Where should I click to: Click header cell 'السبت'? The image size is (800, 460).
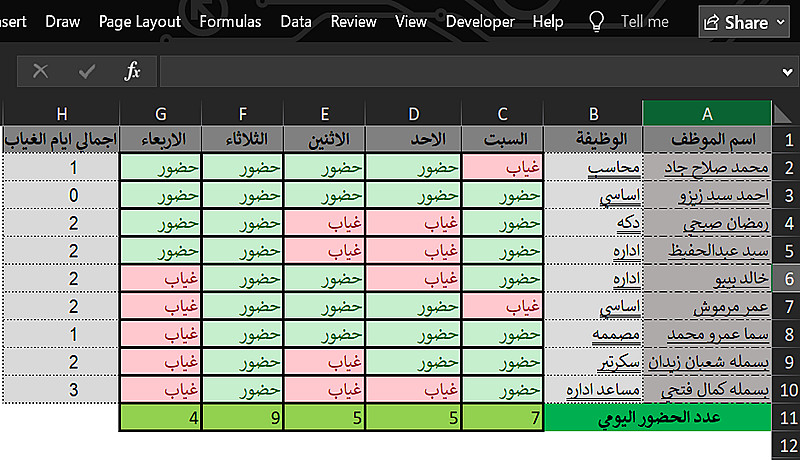503,140
